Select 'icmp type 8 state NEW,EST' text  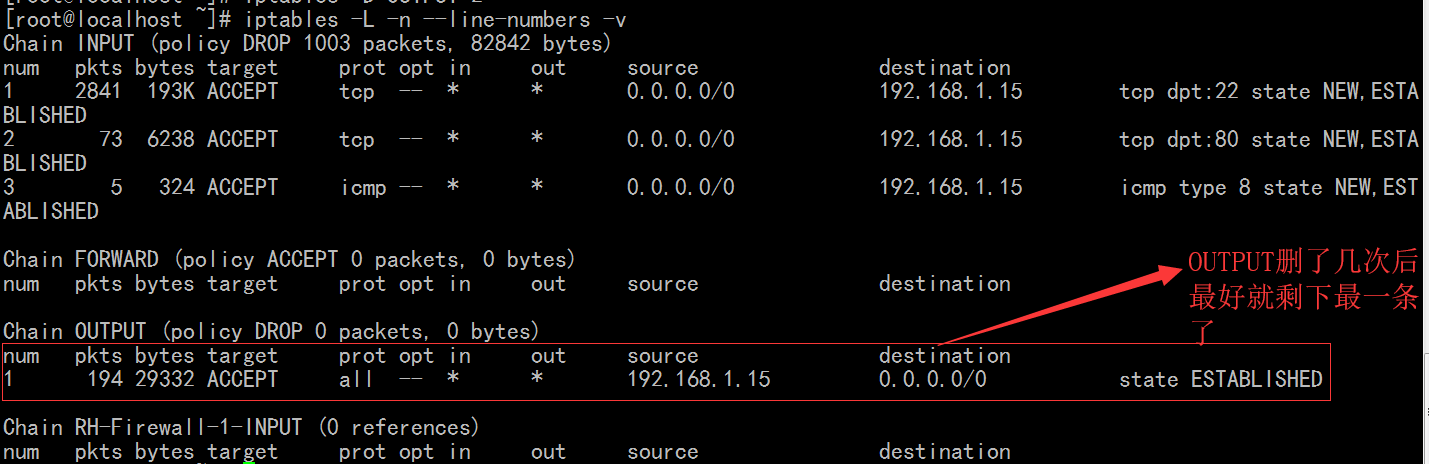(1269, 188)
